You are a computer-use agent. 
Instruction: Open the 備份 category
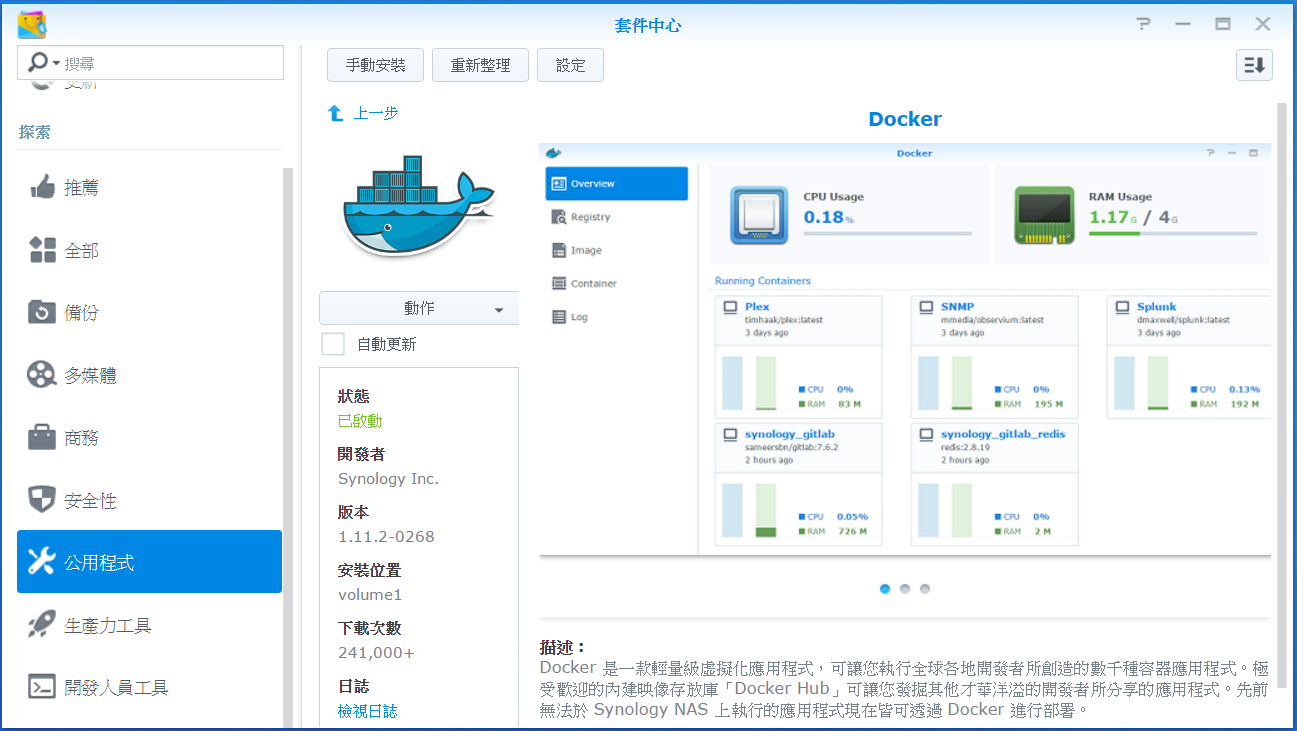150,312
